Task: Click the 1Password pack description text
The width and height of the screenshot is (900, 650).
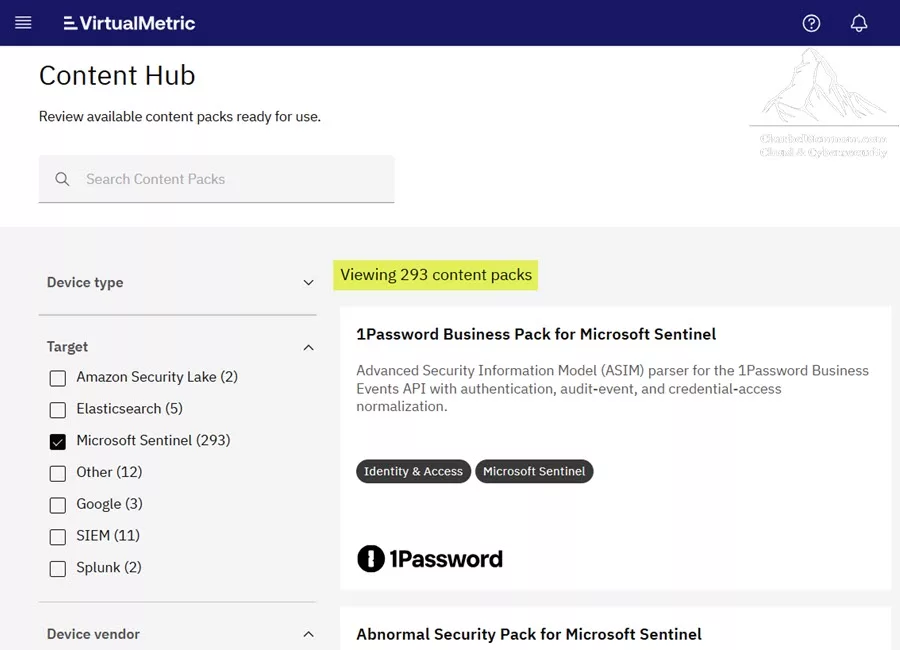Action: 612,388
